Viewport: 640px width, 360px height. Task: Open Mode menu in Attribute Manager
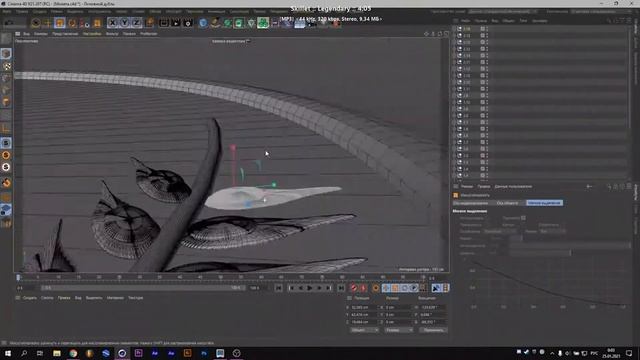click(467, 187)
